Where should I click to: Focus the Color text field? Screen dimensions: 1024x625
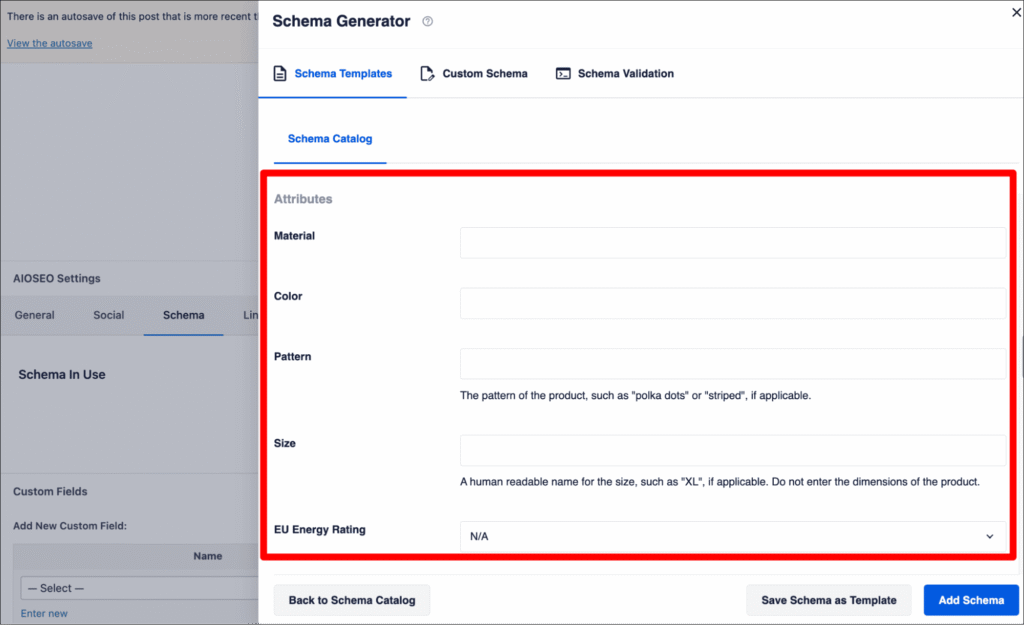(x=733, y=303)
